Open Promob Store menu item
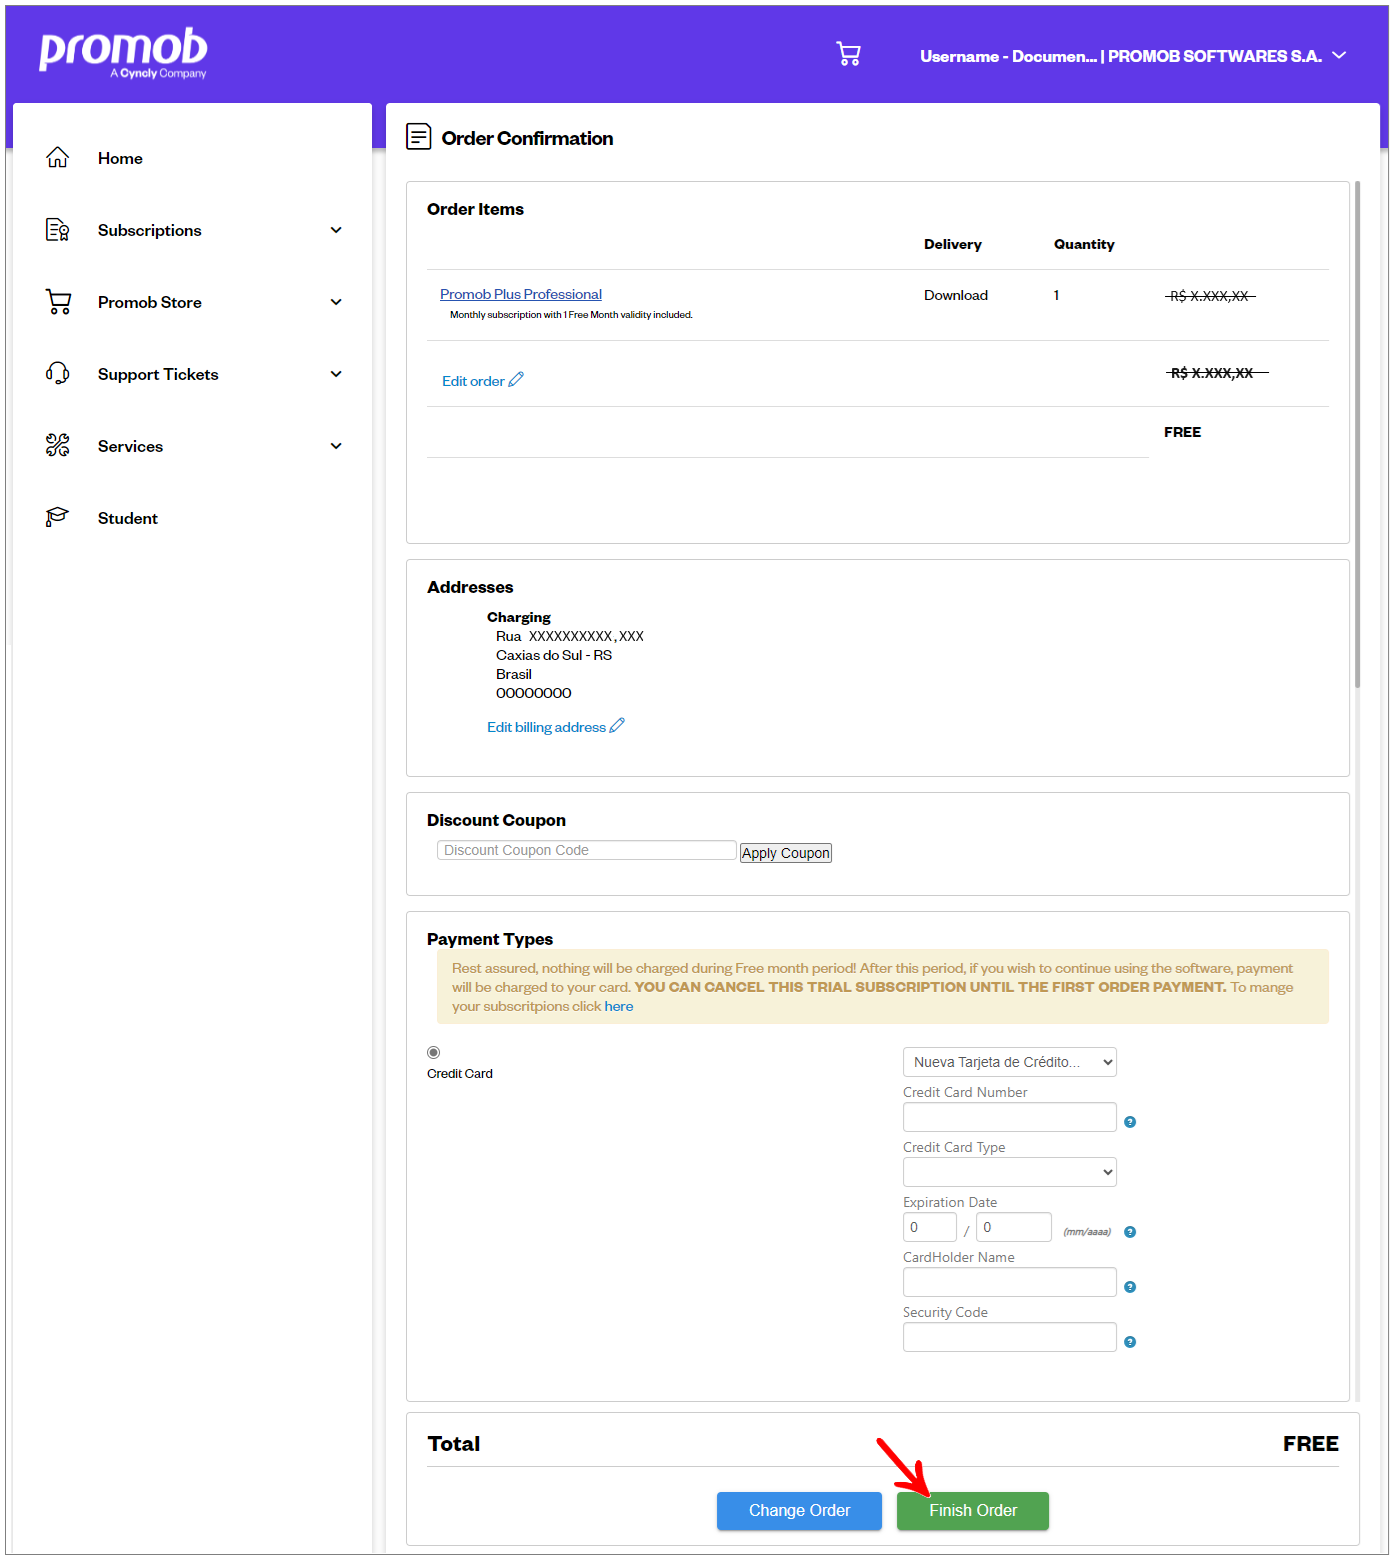The height and width of the screenshot is (1567, 1399). [150, 302]
